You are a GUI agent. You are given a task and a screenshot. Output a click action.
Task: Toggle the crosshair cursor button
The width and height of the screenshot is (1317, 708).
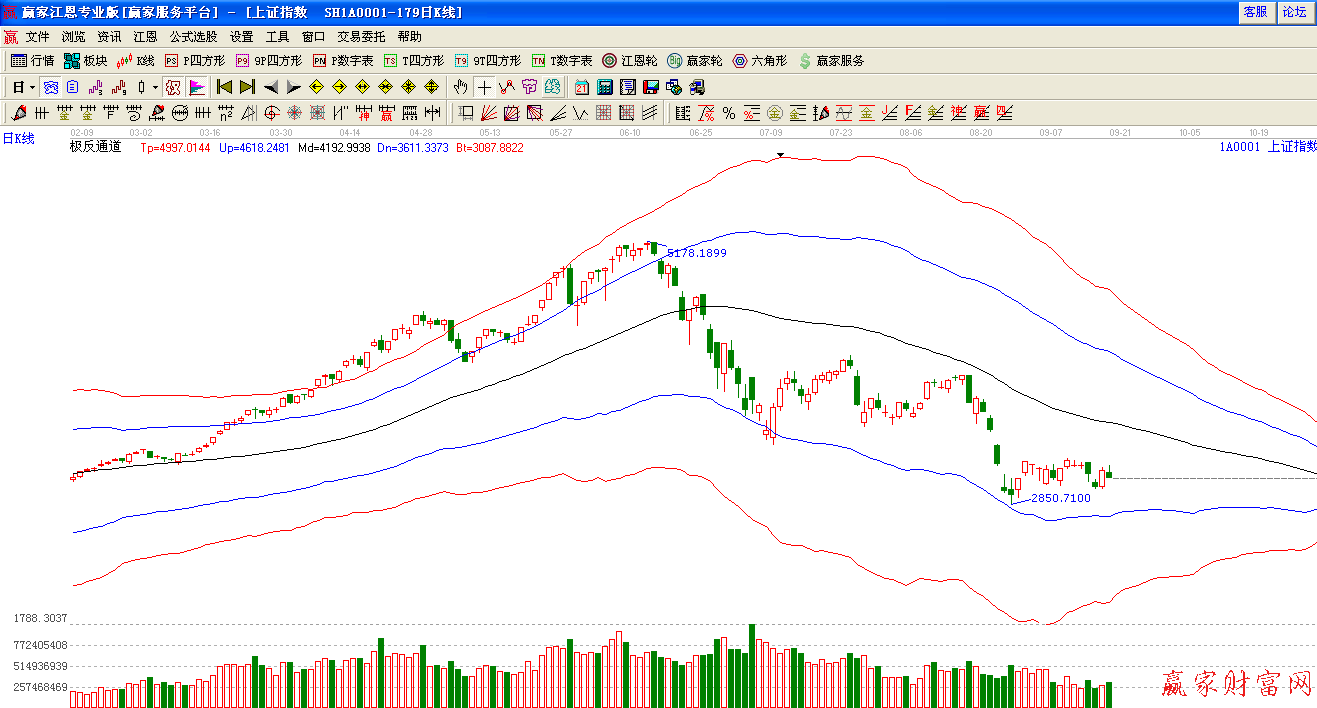(x=484, y=87)
